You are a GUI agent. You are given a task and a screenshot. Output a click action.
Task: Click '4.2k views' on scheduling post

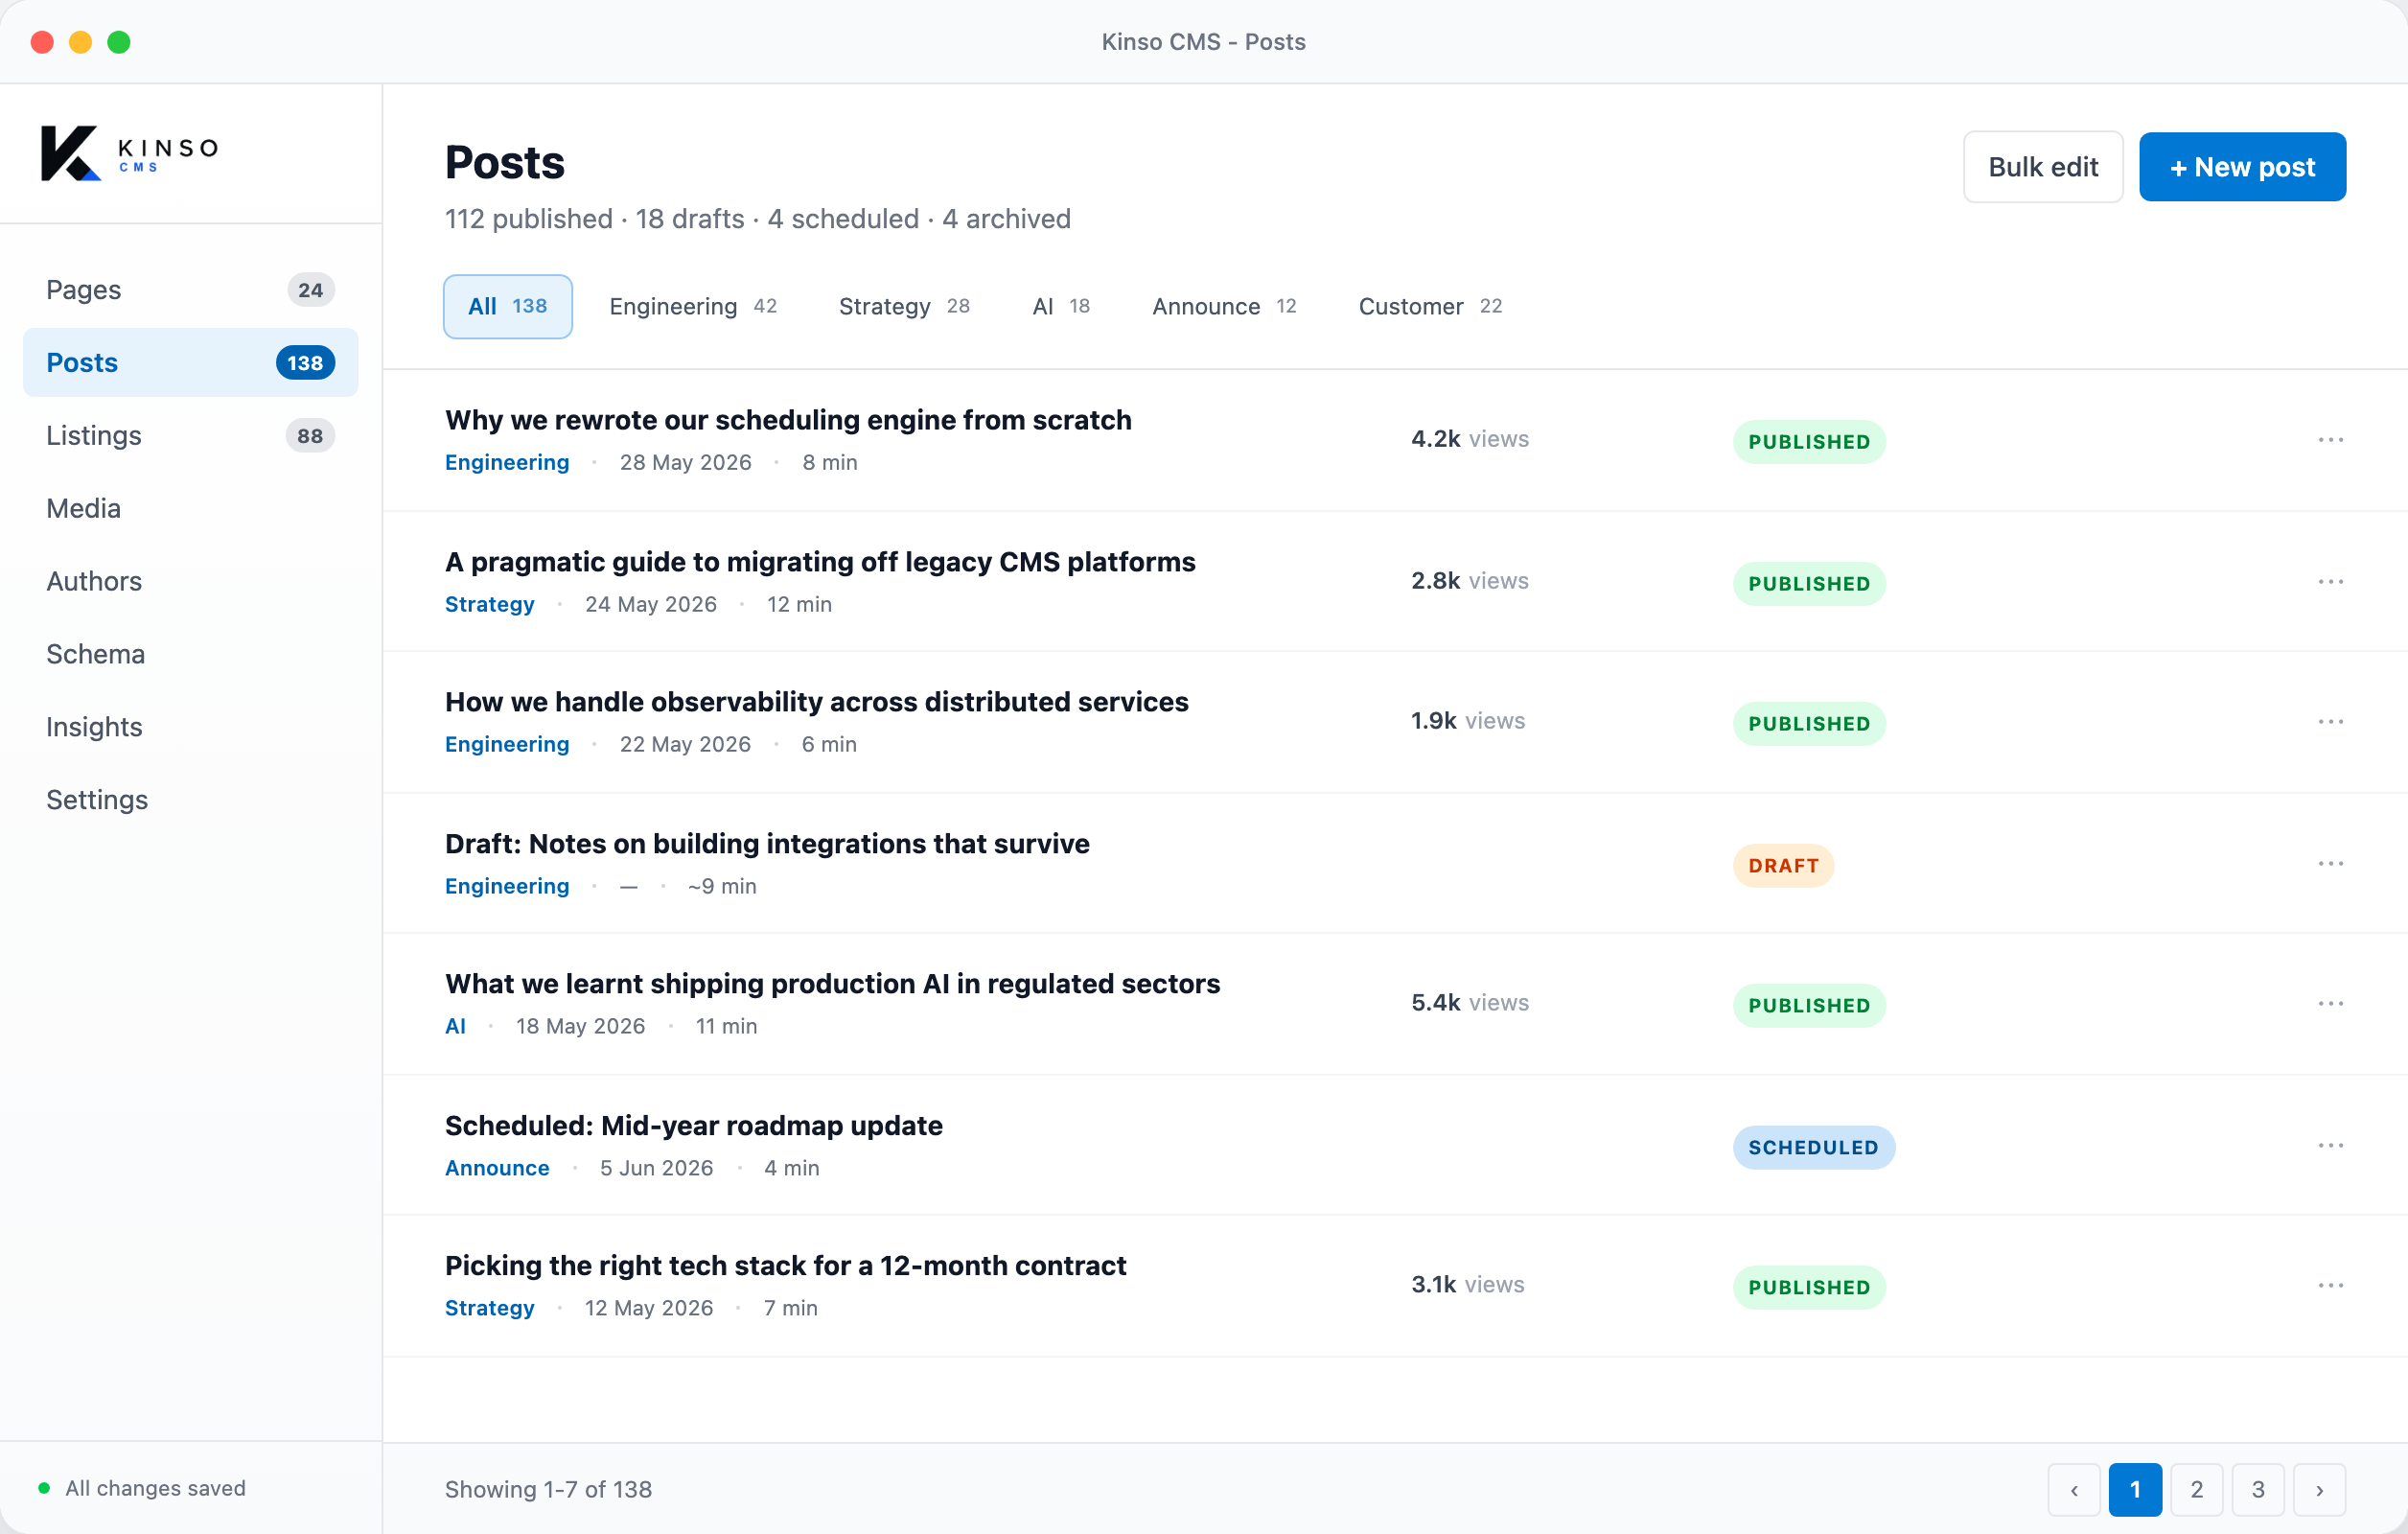tap(1470, 439)
